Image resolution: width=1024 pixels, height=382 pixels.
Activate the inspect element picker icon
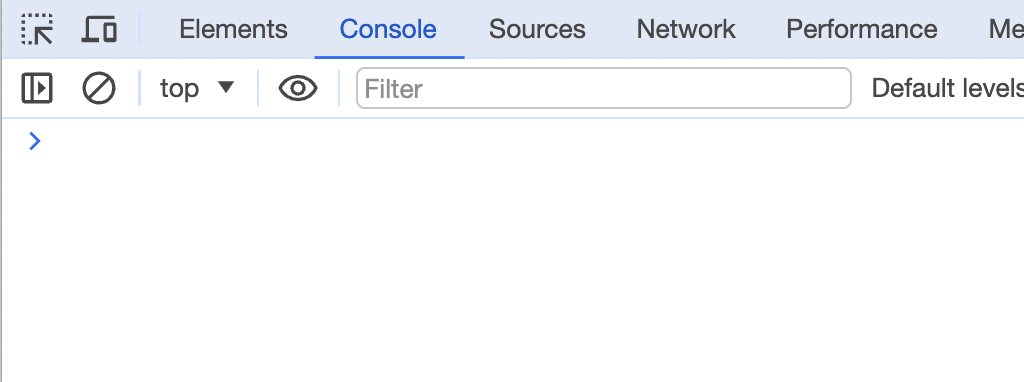click(x=37, y=29)
